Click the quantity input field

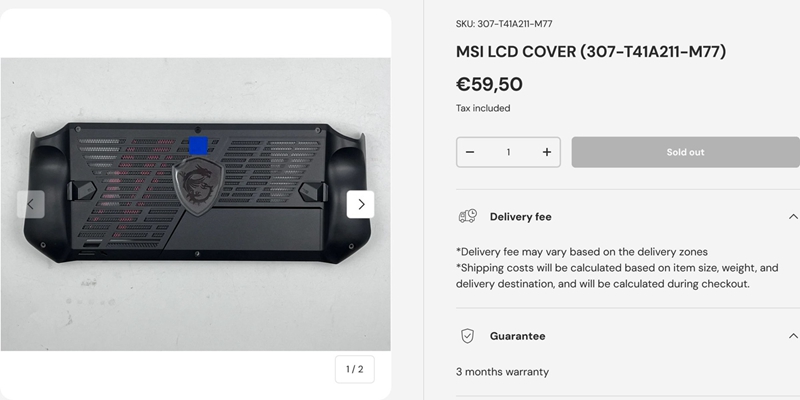(508, 152)
